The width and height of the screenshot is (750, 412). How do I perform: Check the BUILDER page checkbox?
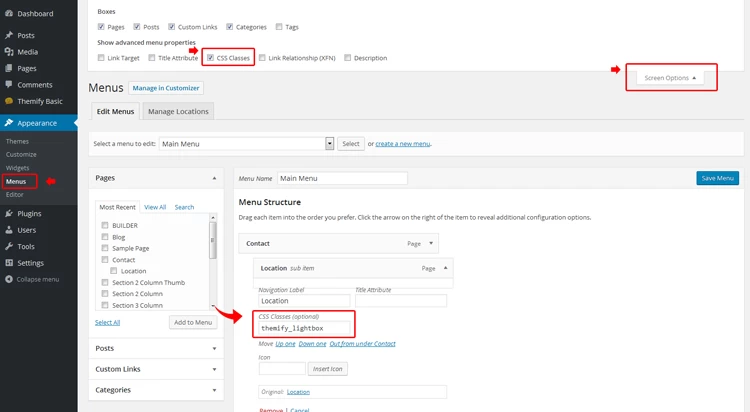[x=105, y=225]
